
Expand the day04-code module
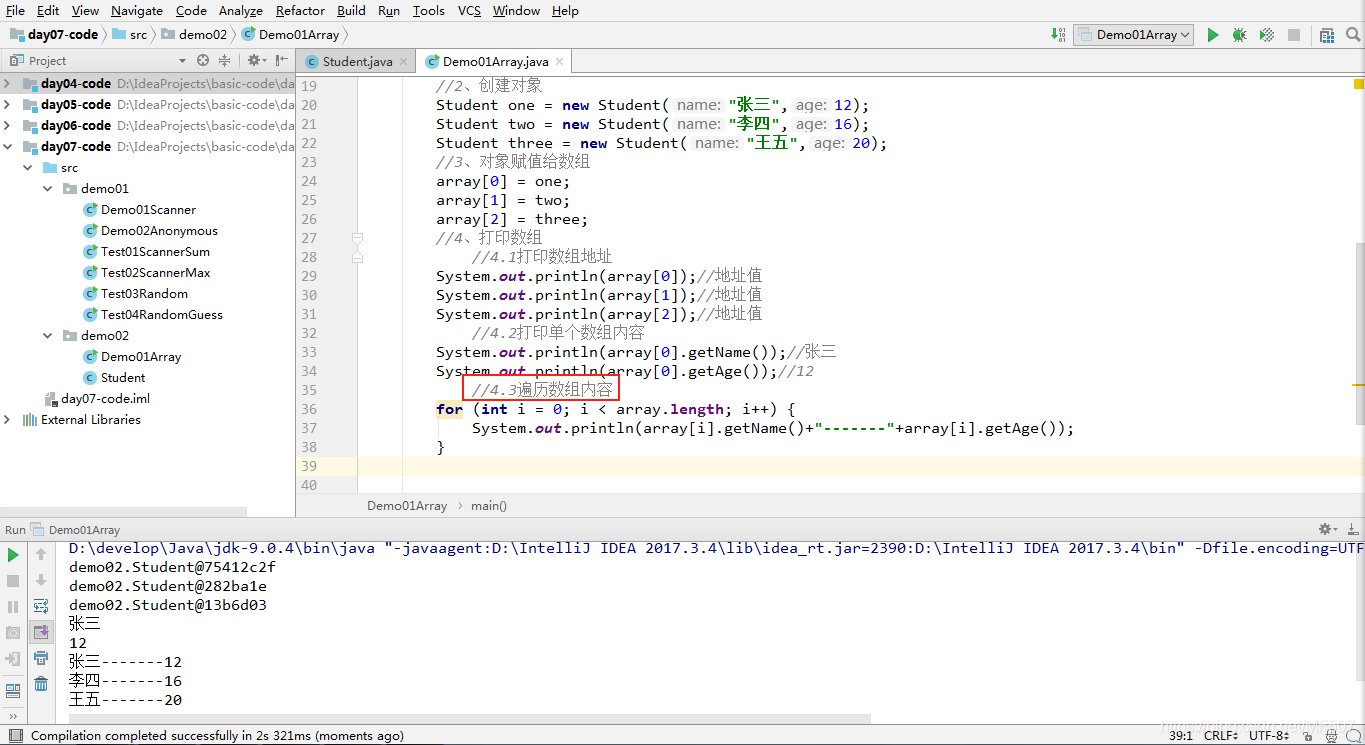click(x=8, y=84)
